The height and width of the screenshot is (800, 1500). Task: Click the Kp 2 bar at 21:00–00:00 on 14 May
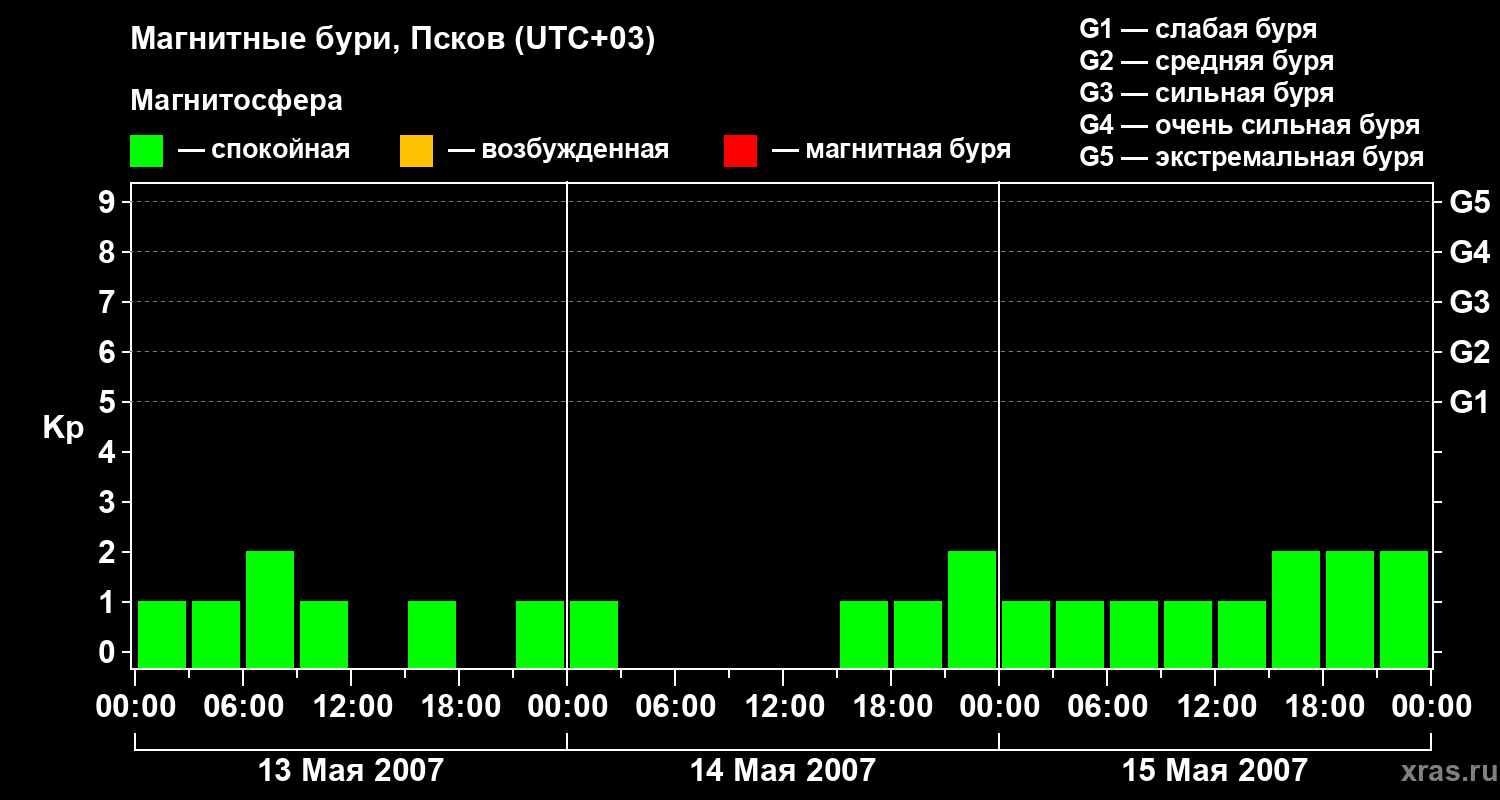[972, 609]
